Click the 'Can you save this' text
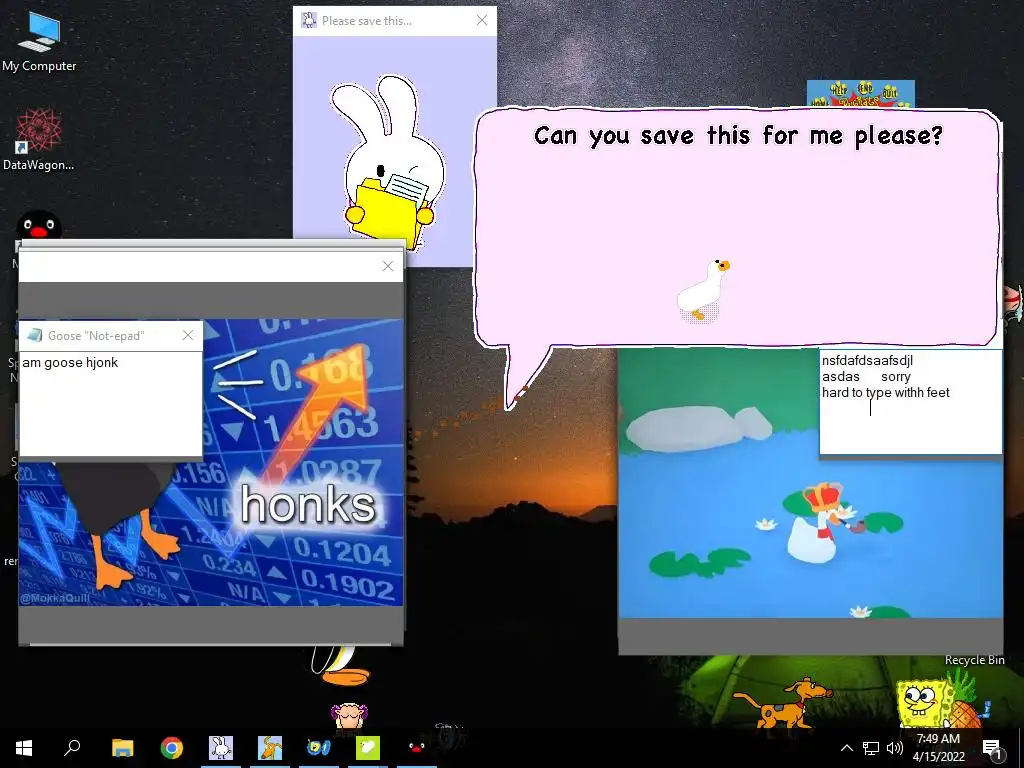Screen dimensions: 1024x768 pyautogui.click(x=738, y=136)
